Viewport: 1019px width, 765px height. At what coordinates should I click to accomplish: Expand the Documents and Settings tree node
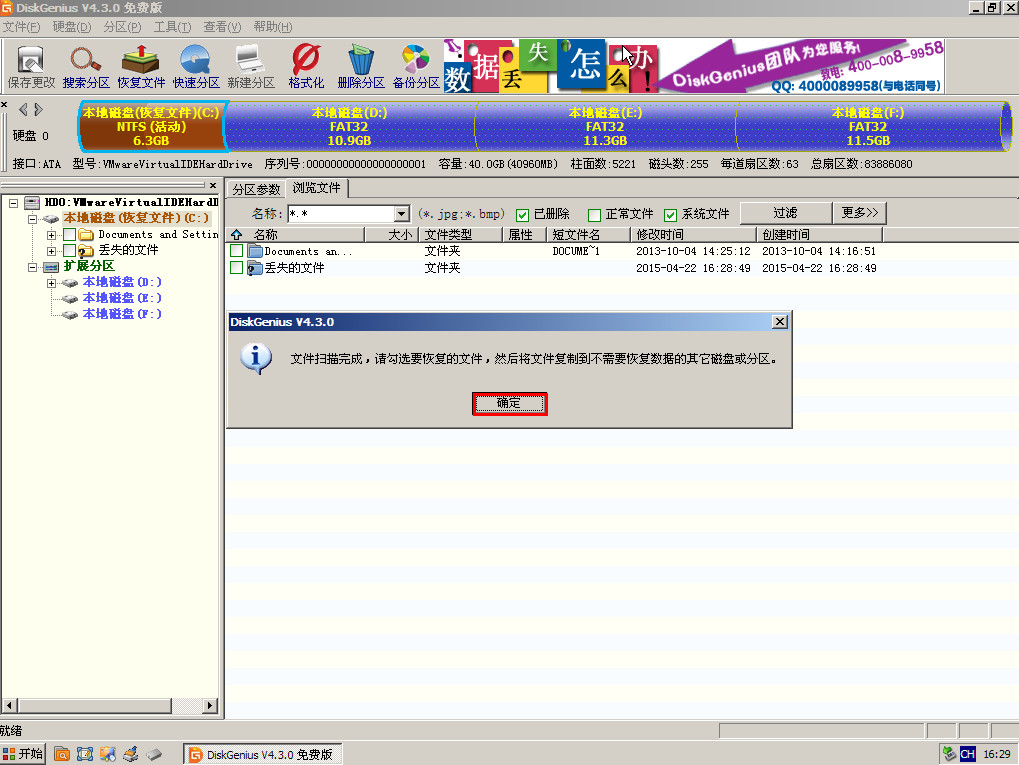[52, 235]
